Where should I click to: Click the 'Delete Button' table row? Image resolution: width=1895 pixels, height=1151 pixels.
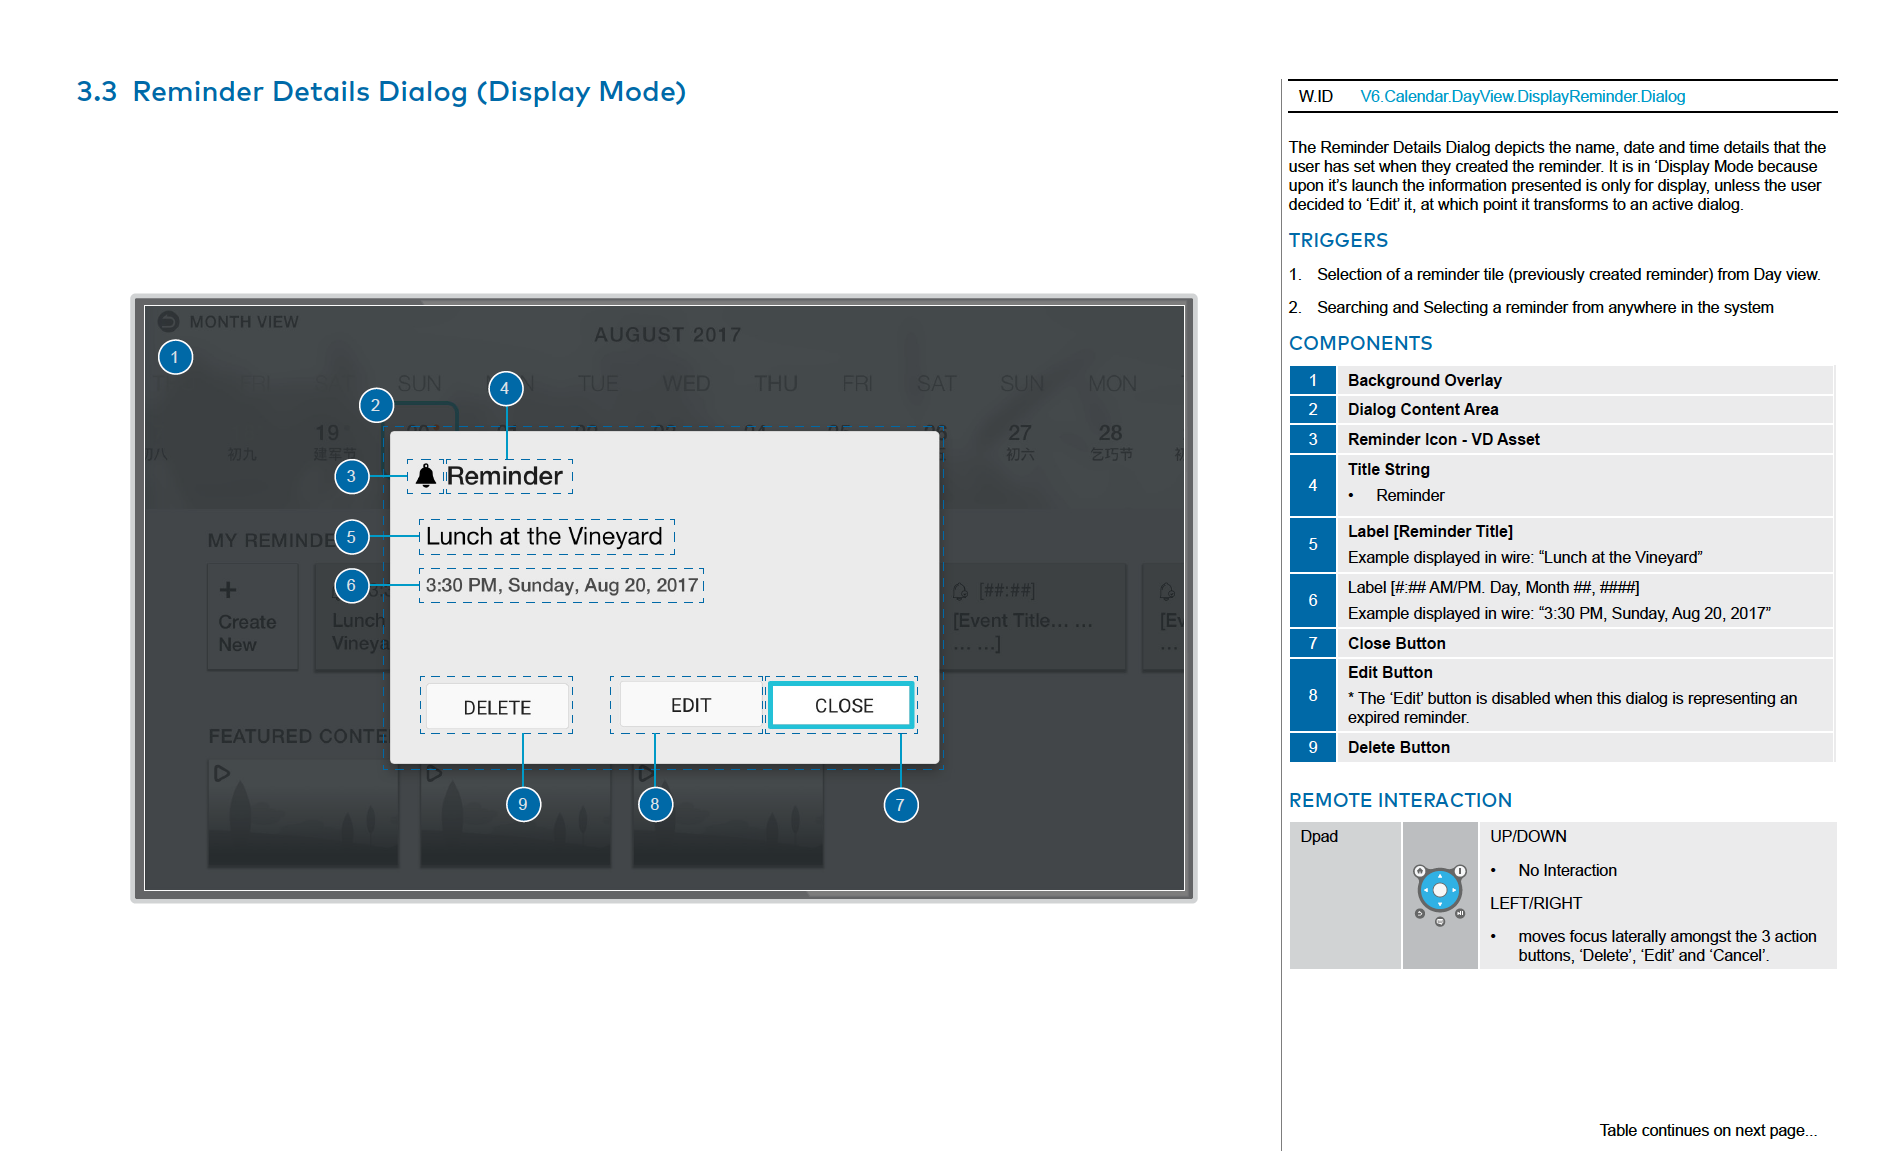1562,747
